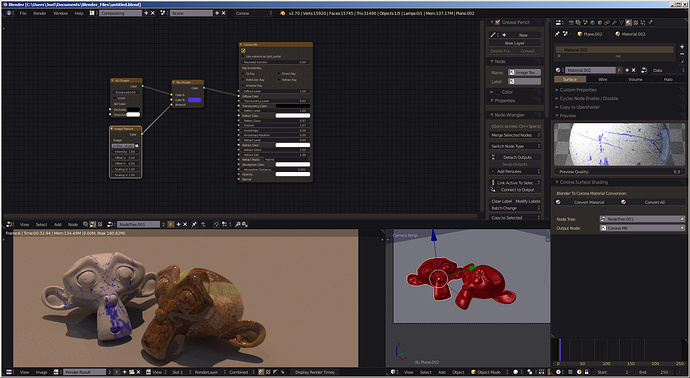Click the Node Name input field
Image resolution: width=690 pixels, height=378 pixels.
(x=525, y=72)
